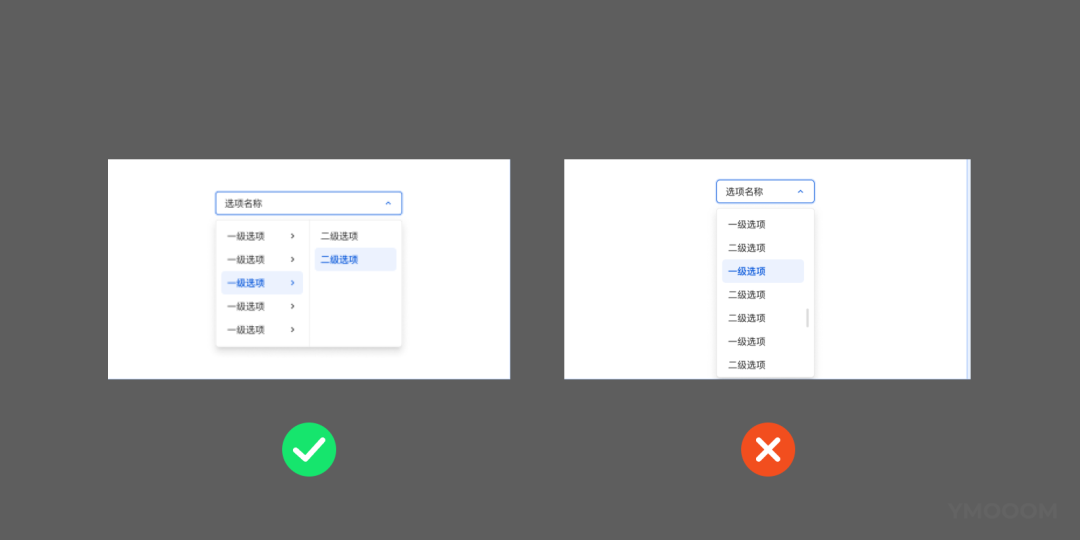This screenshot has height=540, width=1080.
Task: Select the last 一级选项 label in cascade menu
Action: 246,330
